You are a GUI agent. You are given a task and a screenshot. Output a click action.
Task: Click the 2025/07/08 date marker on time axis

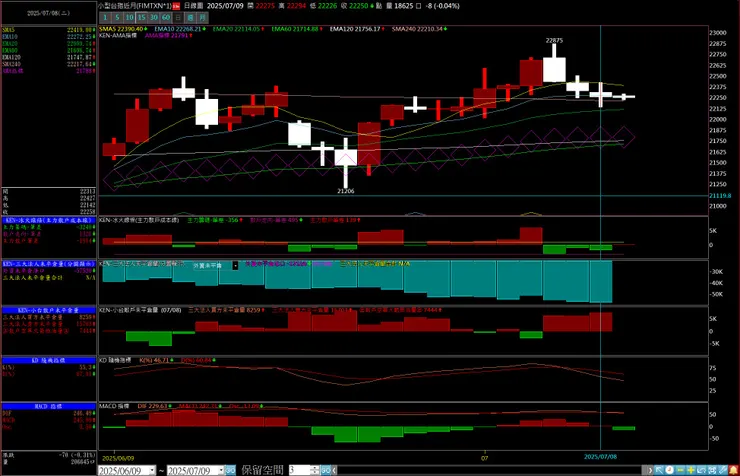600,457
